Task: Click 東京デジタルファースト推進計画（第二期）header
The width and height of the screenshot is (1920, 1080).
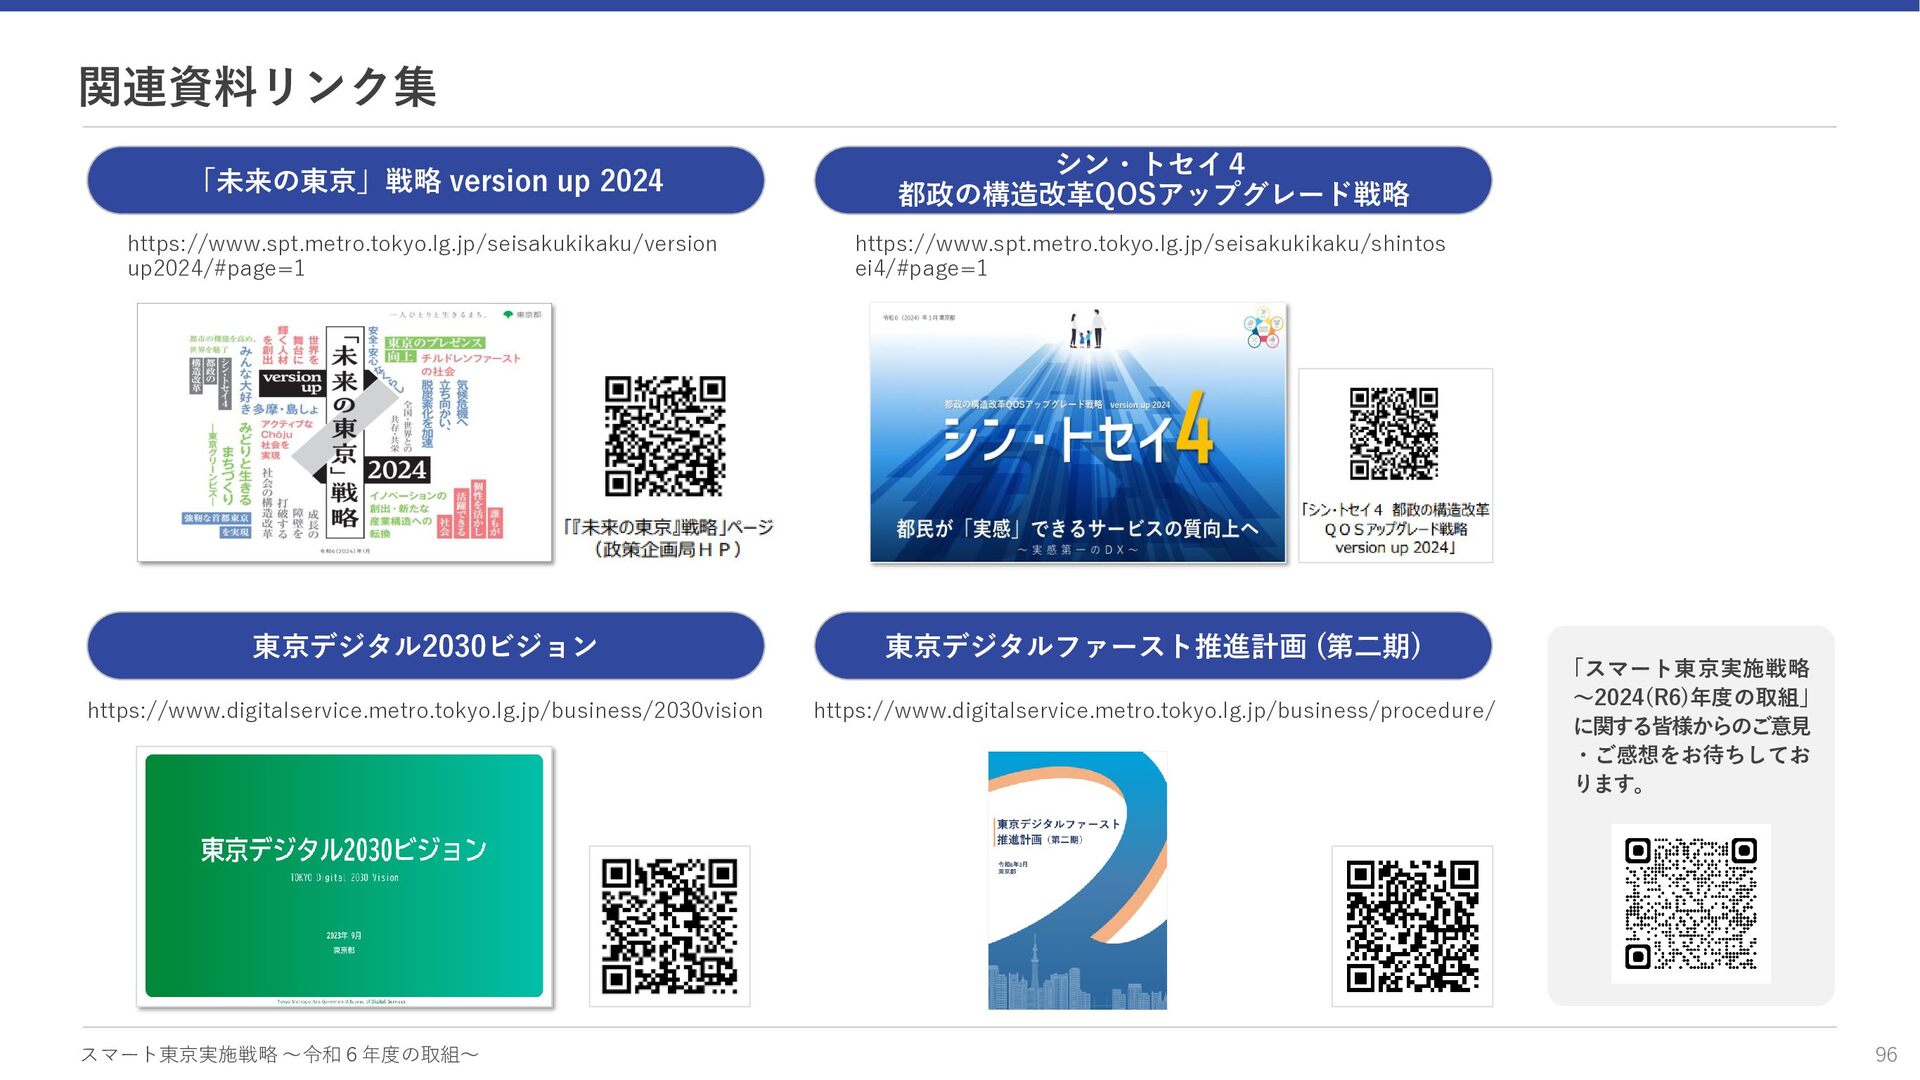Action: coord(1153,646)
